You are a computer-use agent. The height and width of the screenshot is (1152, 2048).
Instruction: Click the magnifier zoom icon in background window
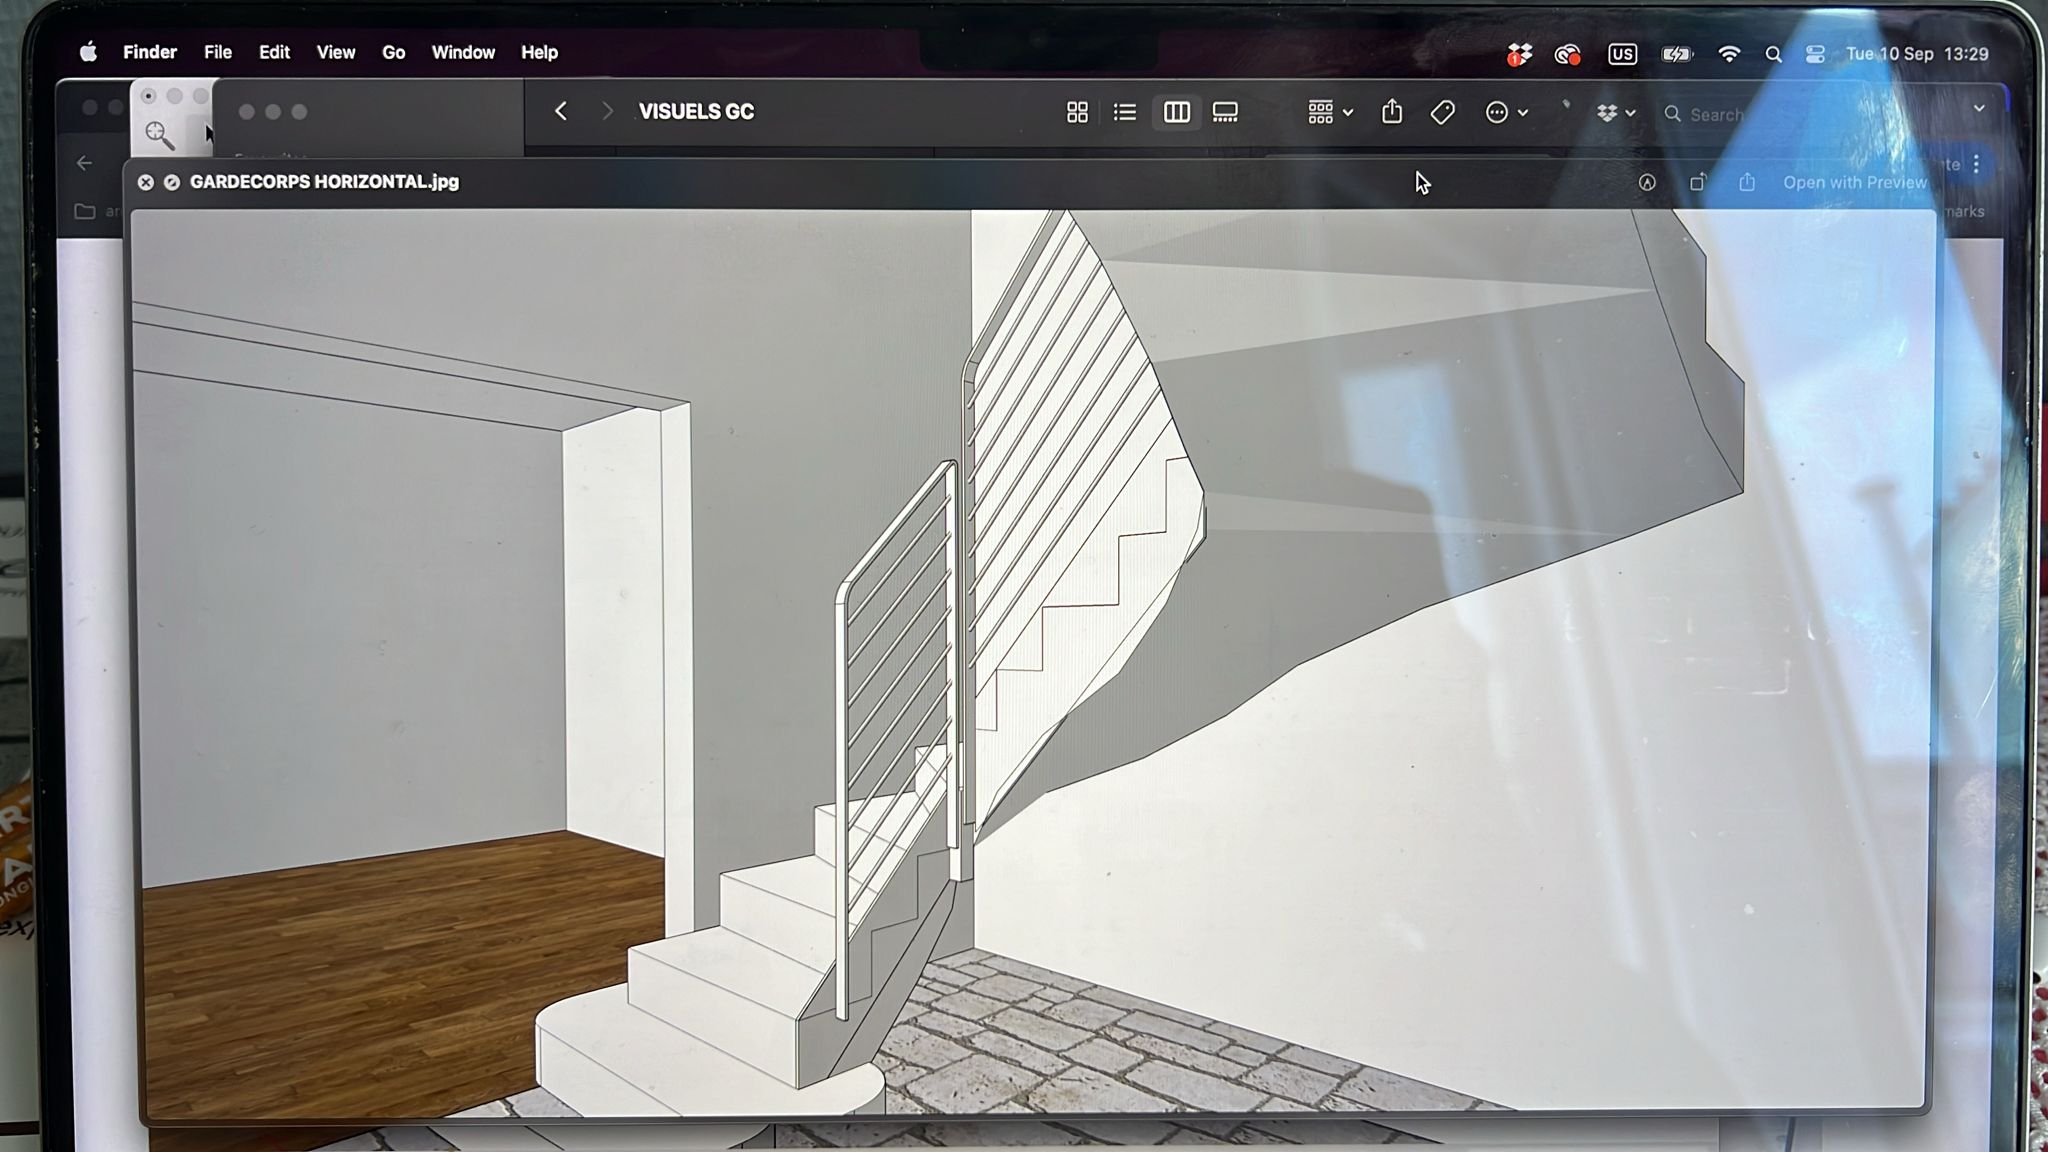(160, 135)
